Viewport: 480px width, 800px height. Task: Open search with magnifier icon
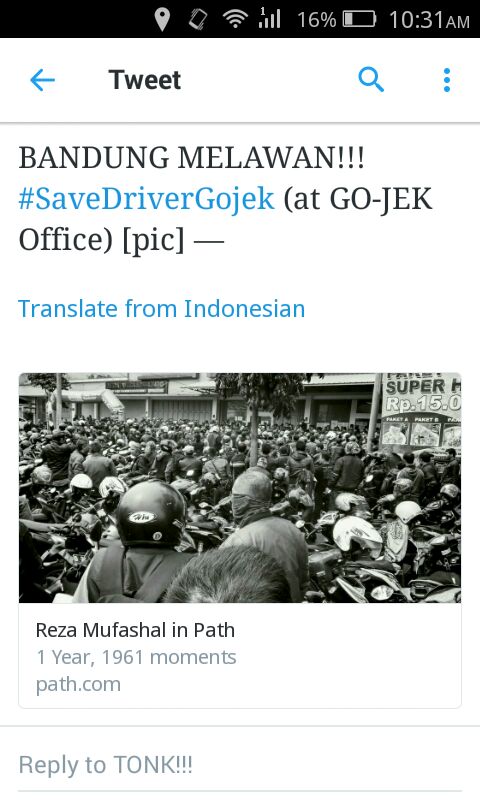click(371, 79)
